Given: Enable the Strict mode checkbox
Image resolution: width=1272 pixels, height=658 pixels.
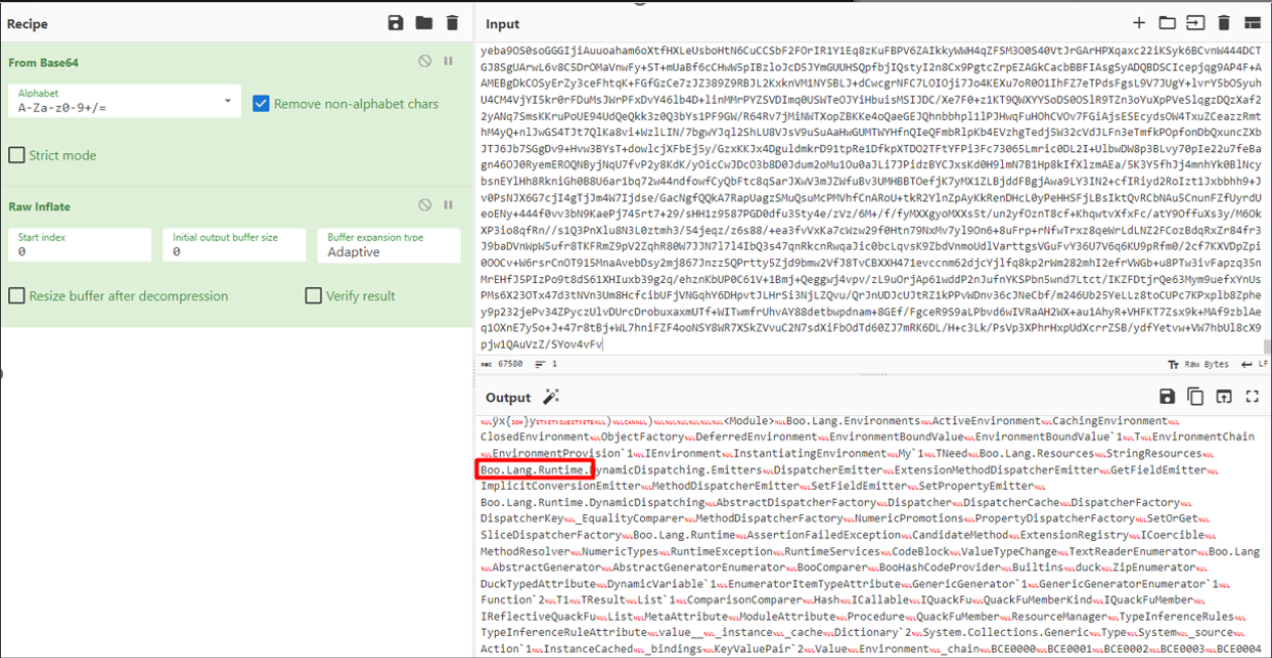Looking at the screenshot, I should pyautogui.click(x=17, y=155).
